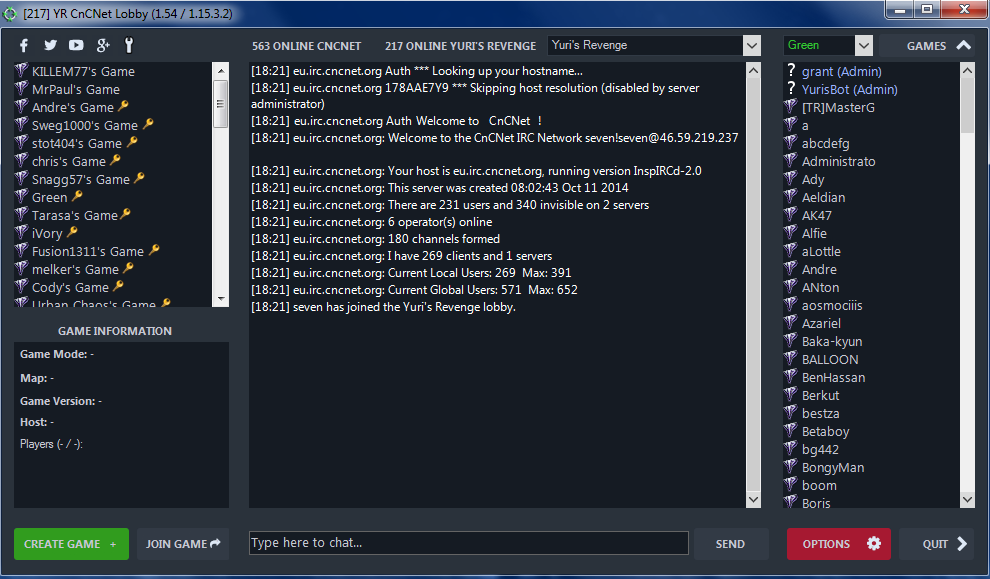
Task: Click the question mark icon beside YurisBot (Admin)
Action: 791,88
